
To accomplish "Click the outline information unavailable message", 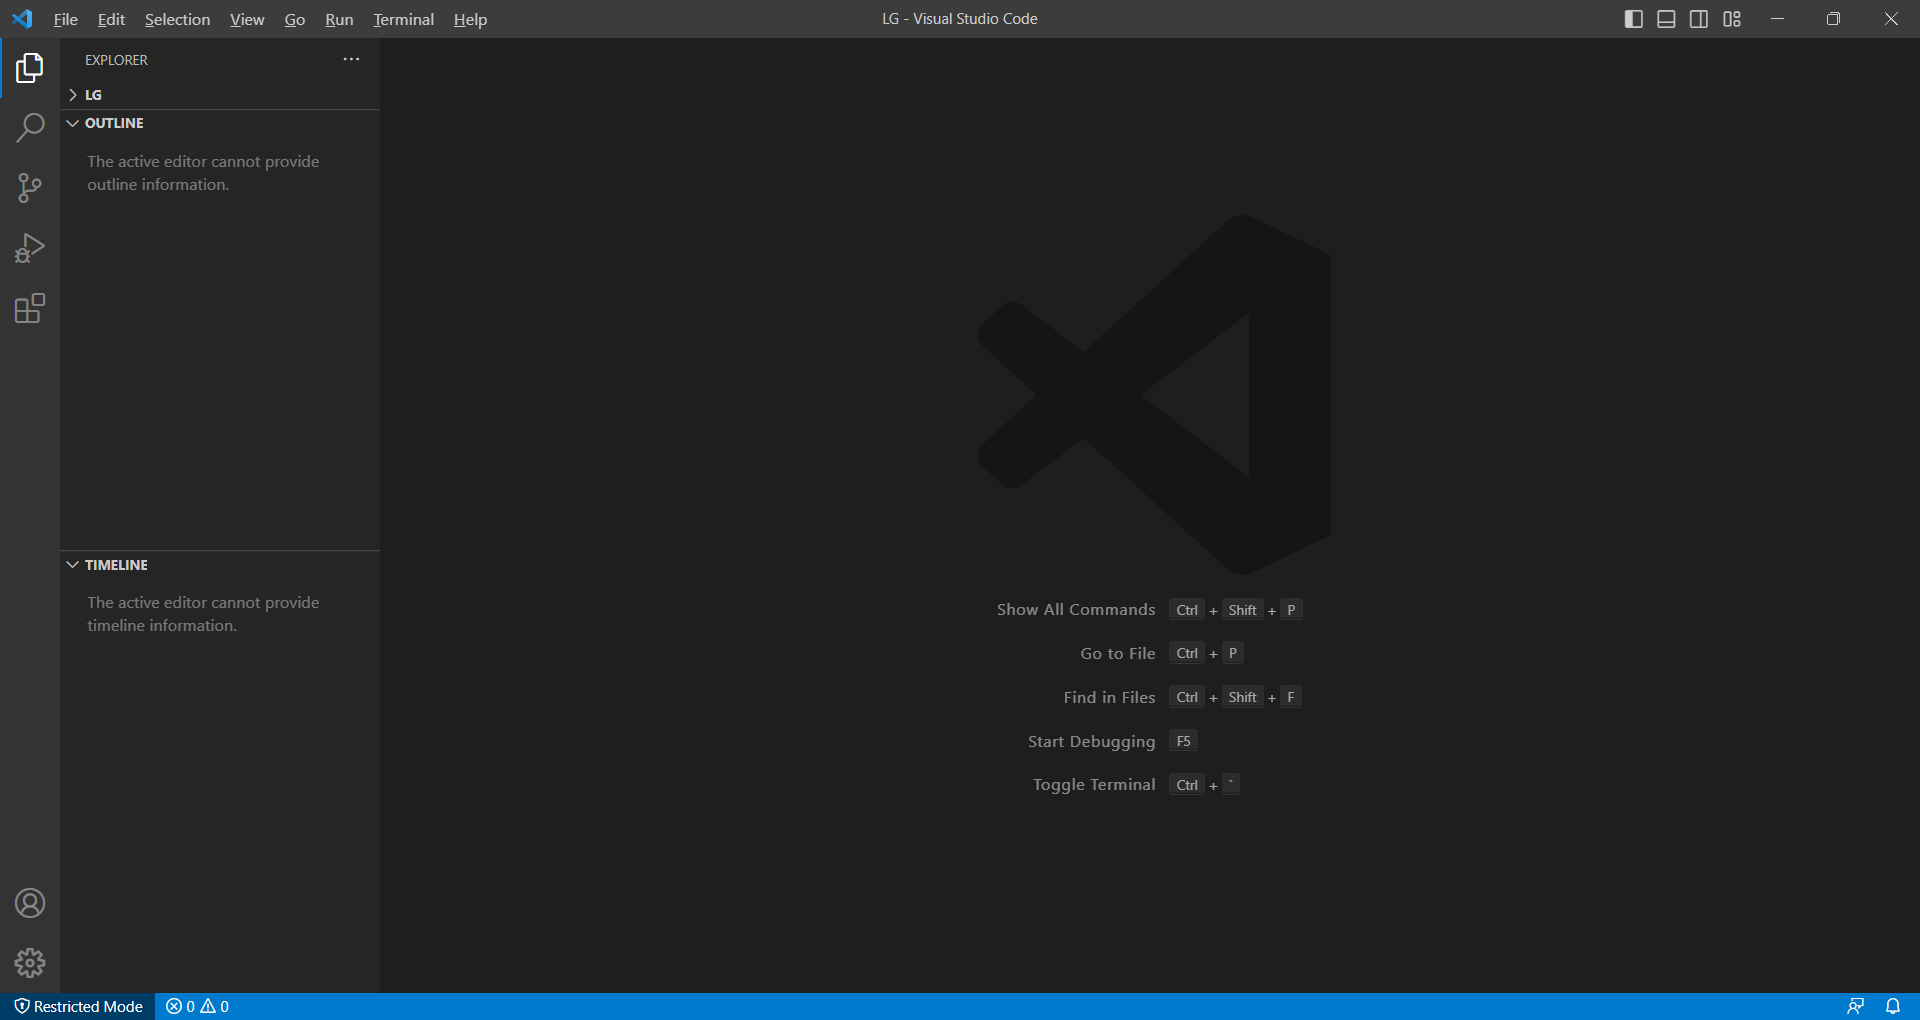I will (203, 173).
